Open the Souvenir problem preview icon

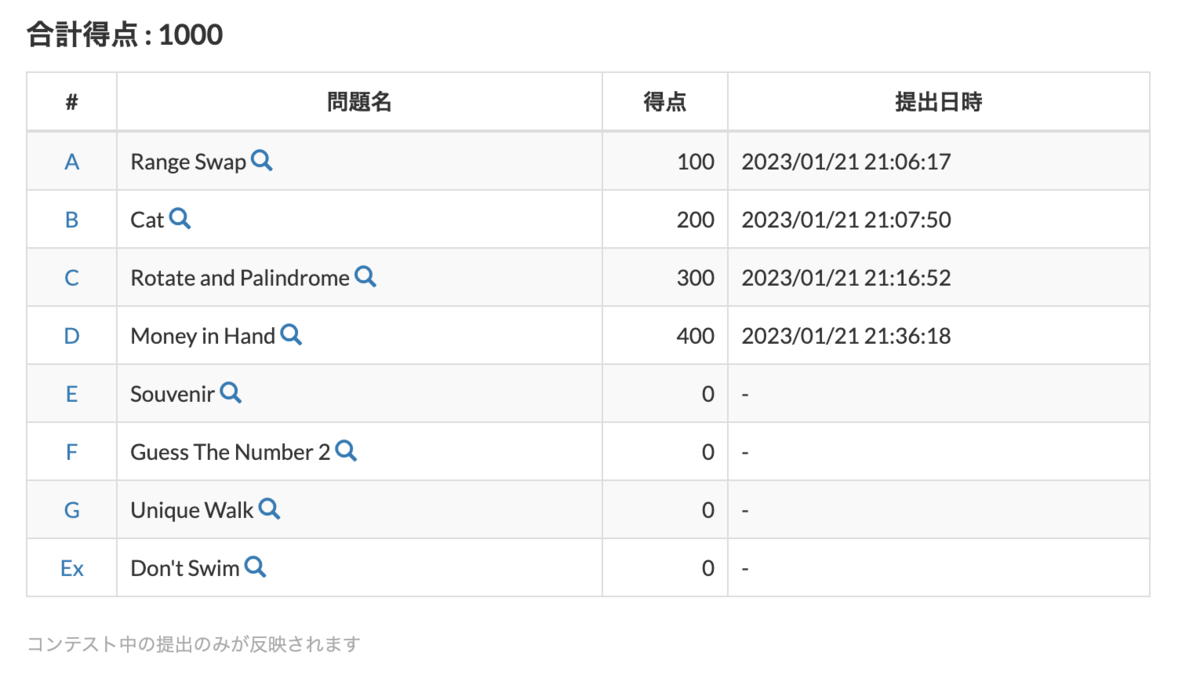point(231,394)
